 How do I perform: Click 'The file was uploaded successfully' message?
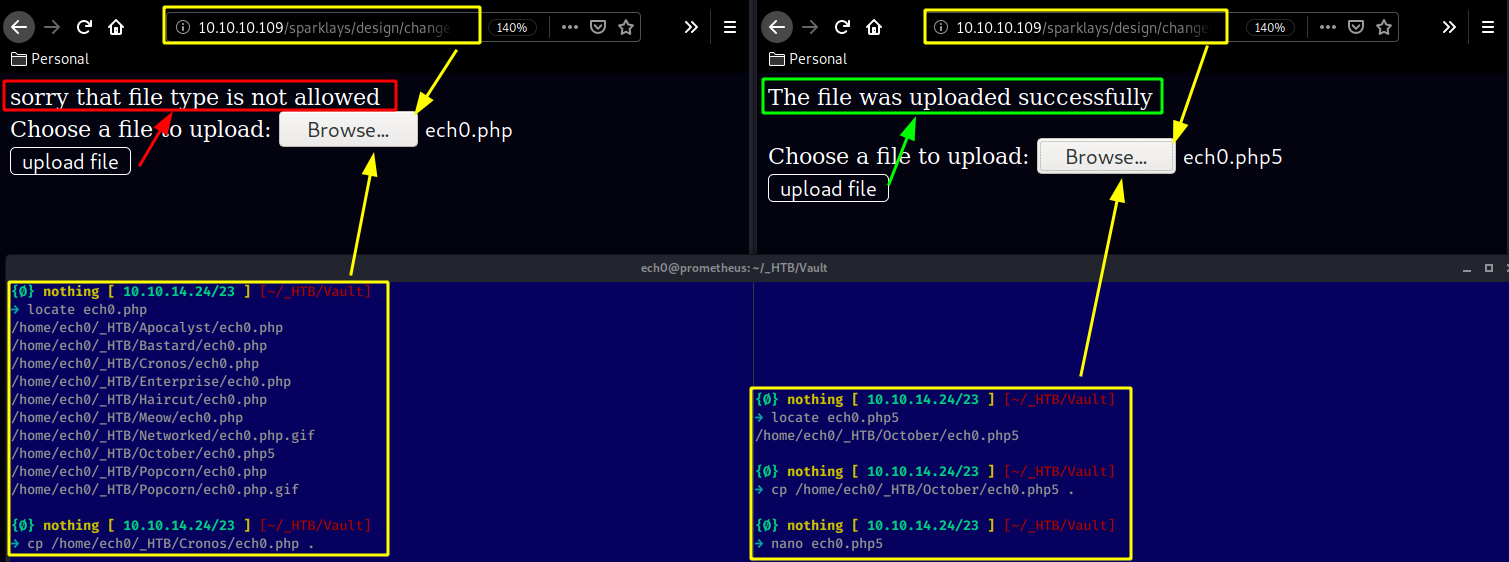(x=960, y=97)
